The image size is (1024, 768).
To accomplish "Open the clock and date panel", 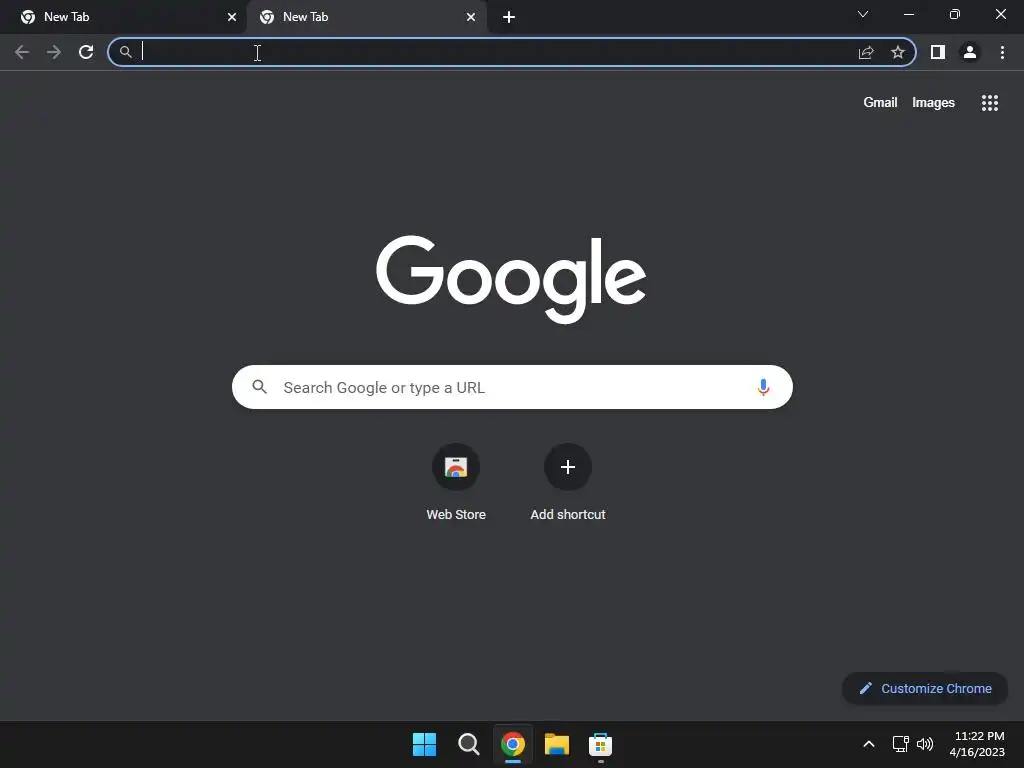I will (978, 744).
